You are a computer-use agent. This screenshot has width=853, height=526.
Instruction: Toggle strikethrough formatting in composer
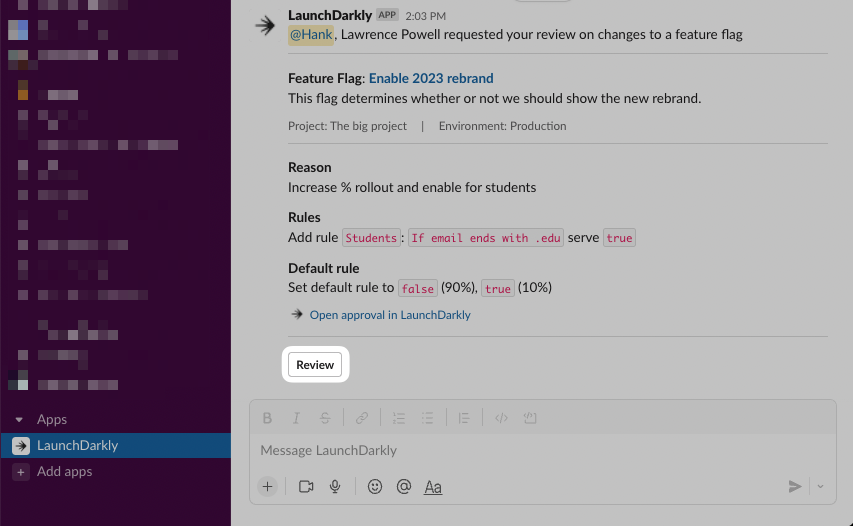[x=324, y=418]
